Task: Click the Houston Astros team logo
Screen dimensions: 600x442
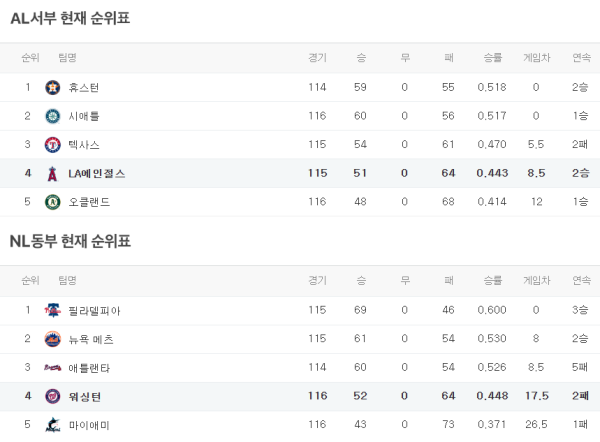Action: click(52, 87)
